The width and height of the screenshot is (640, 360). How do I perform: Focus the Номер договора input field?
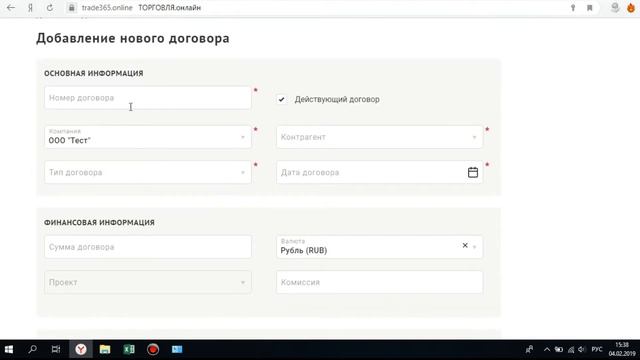[x=148, y=98]
